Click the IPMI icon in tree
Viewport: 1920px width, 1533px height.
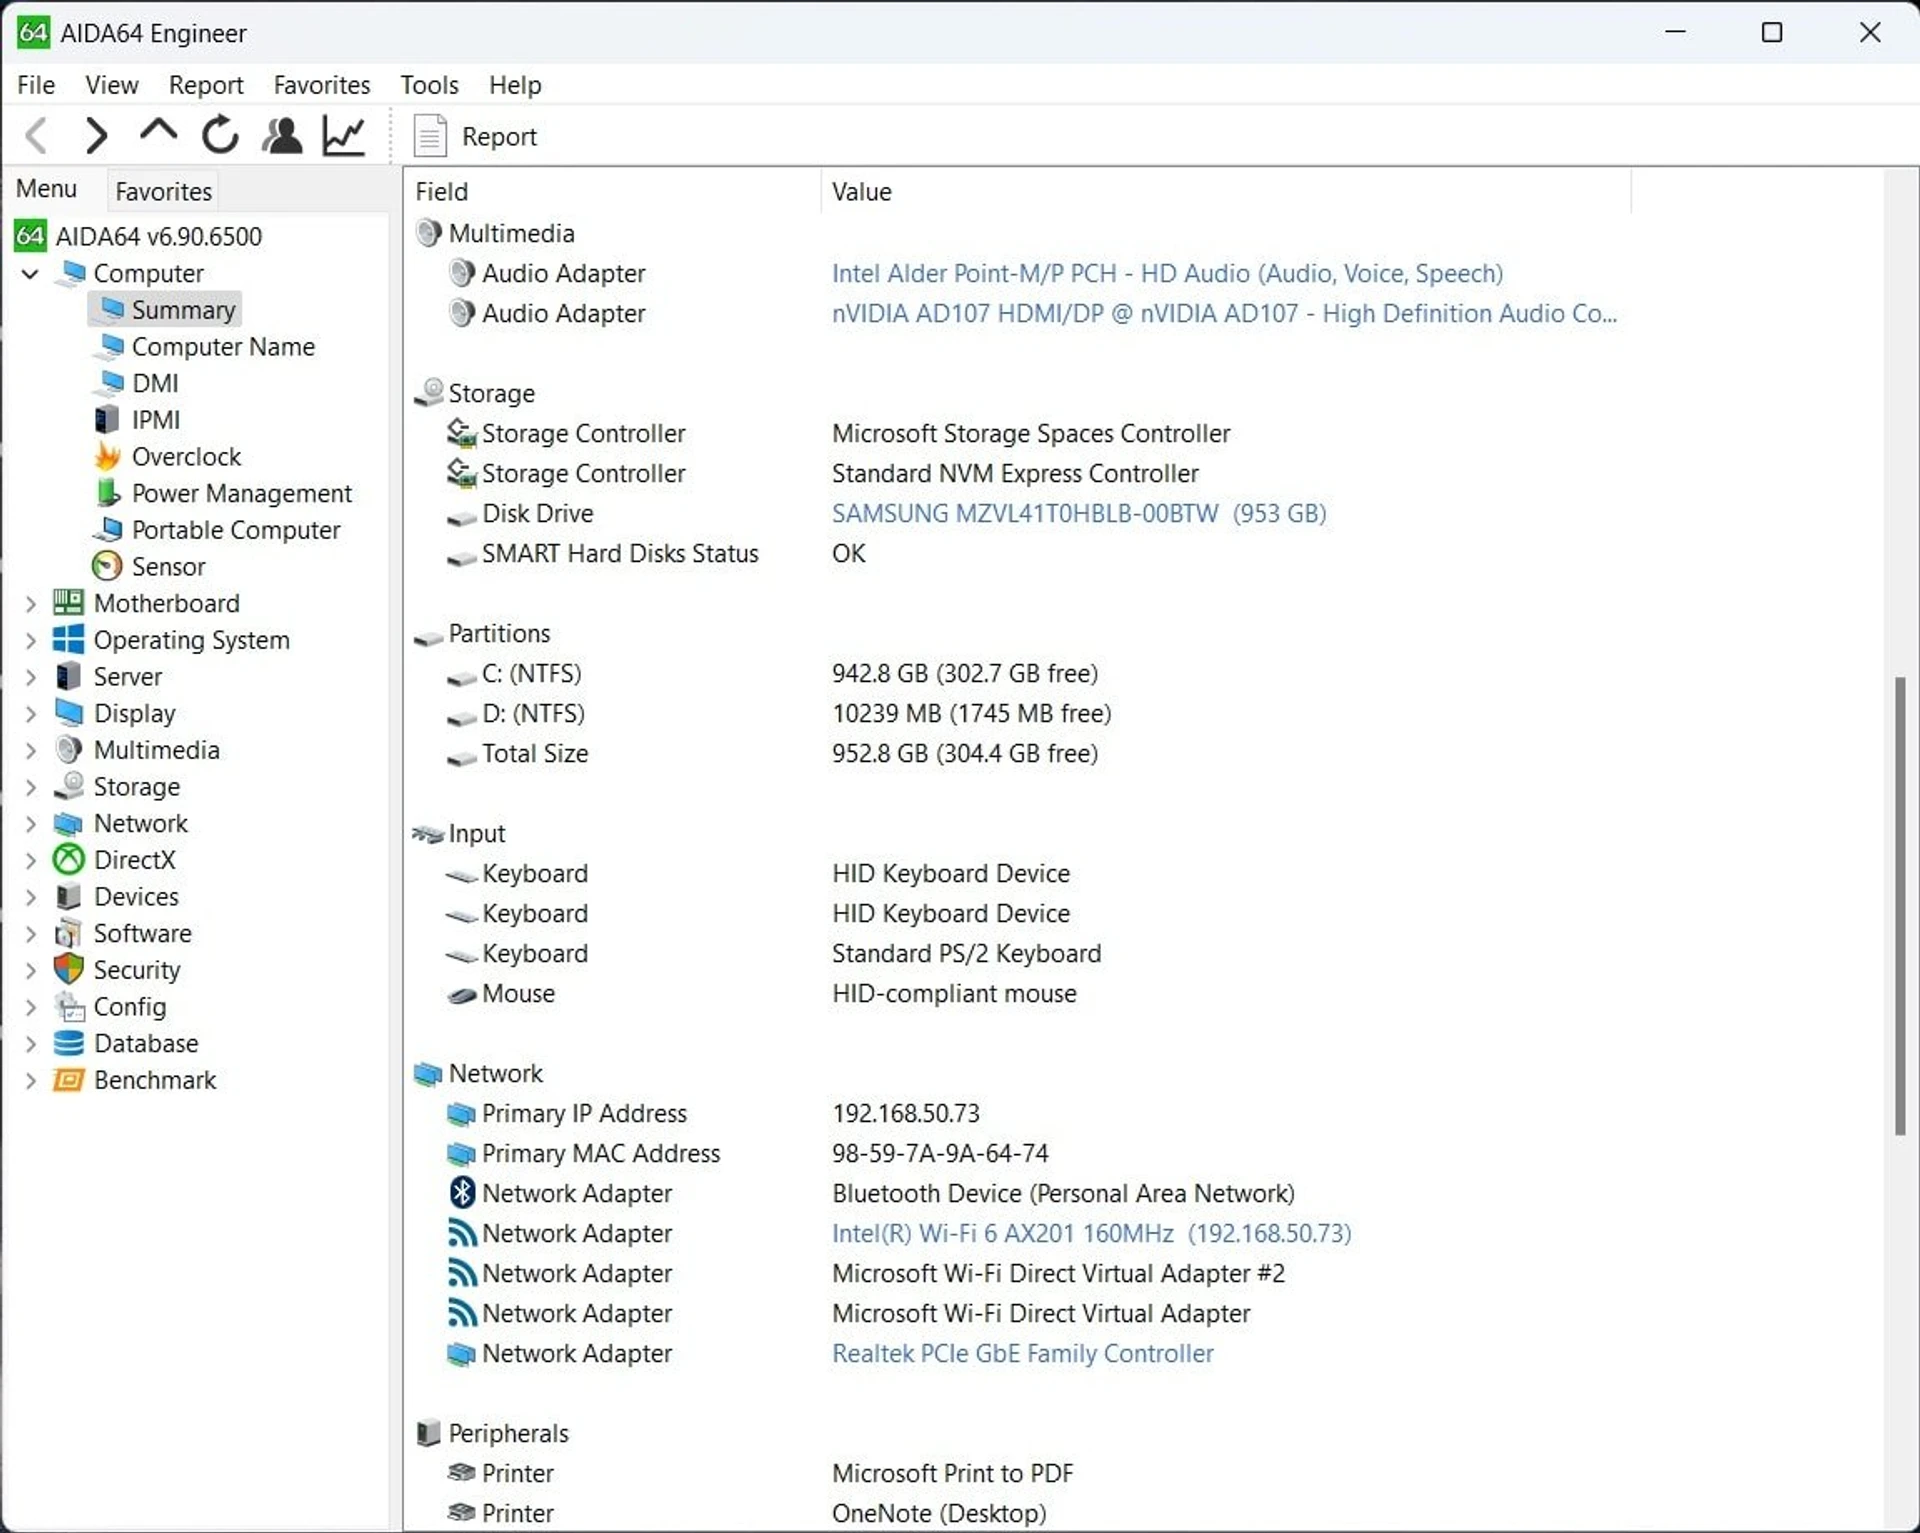click(107, 420)
